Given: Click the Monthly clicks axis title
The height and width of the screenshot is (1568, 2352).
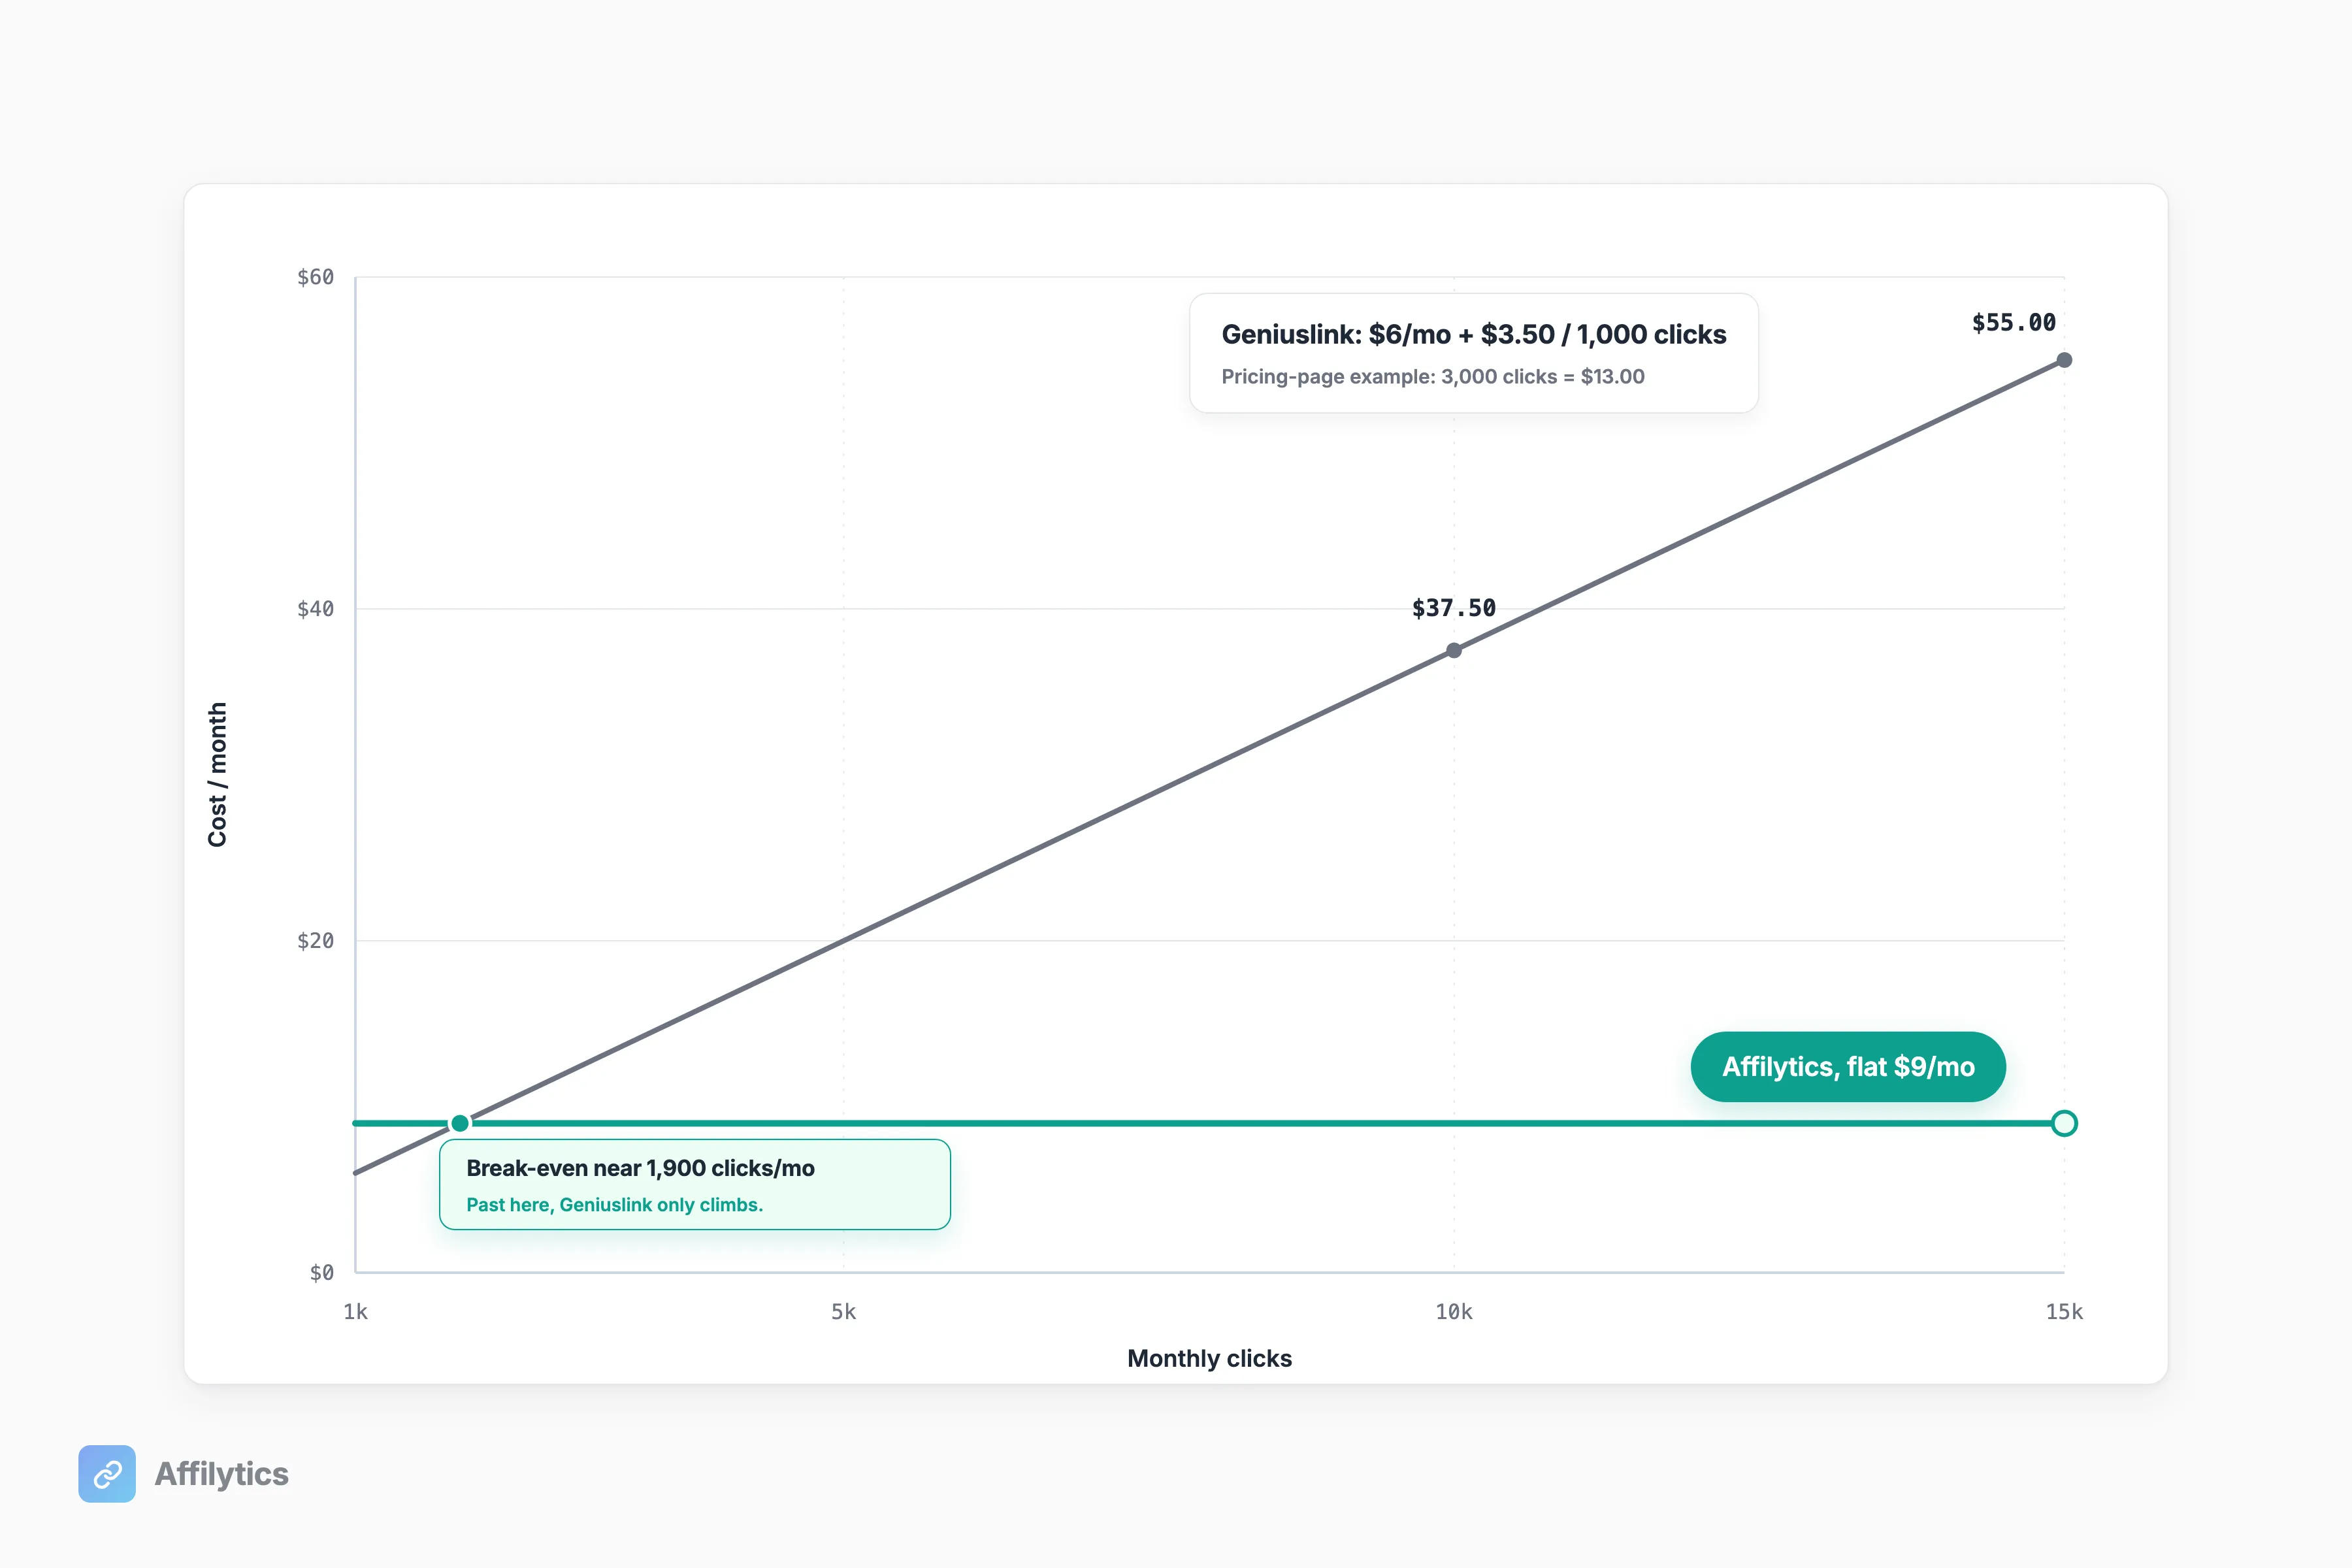Looking at the screenshot, I should pyautogui.click(x=1209, y=1358).
